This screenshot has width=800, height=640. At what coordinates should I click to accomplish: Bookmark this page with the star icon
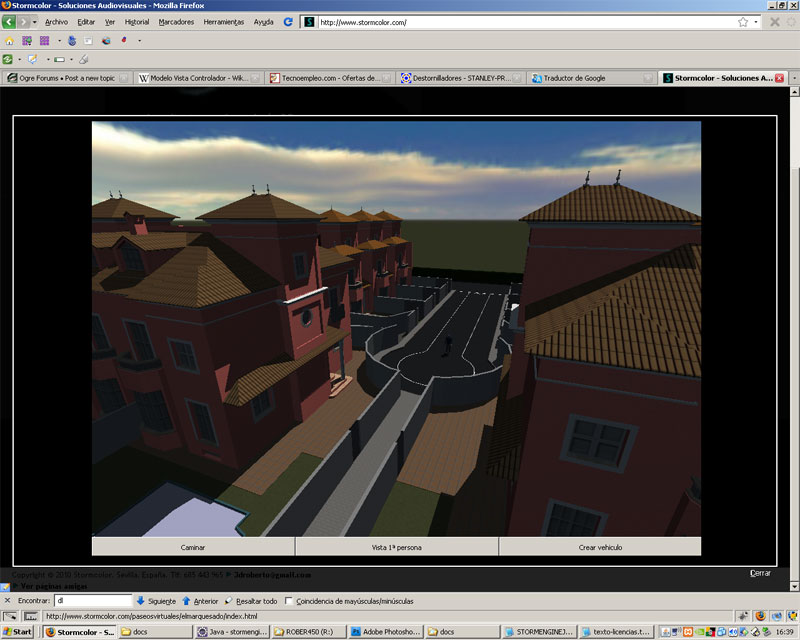pyautogui.click(x=743, y=22)
